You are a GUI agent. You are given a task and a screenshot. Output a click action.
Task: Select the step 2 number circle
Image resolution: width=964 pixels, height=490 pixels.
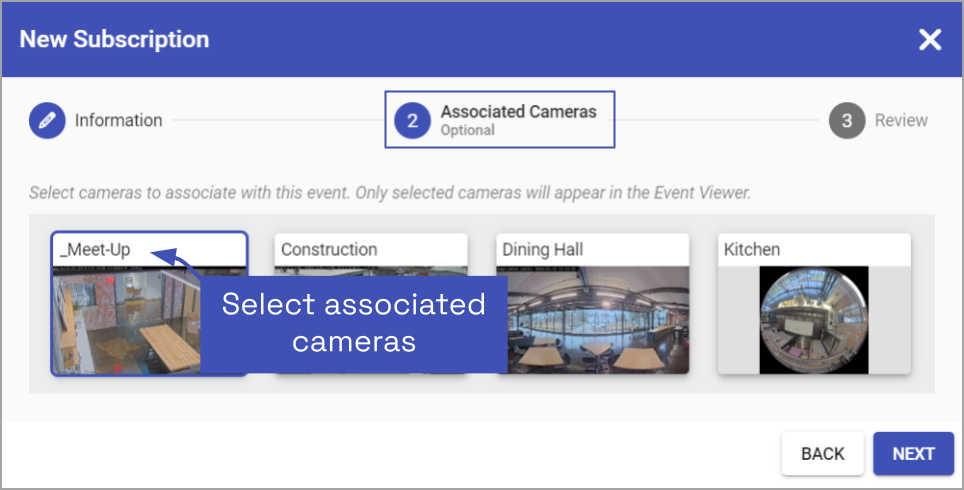[412, 121]
